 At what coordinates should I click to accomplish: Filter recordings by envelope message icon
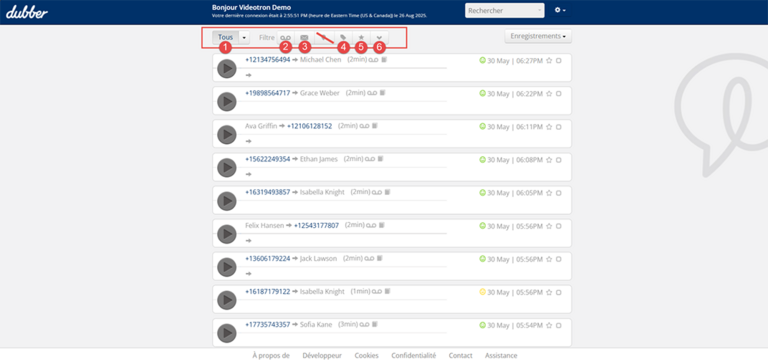point(304,37)
